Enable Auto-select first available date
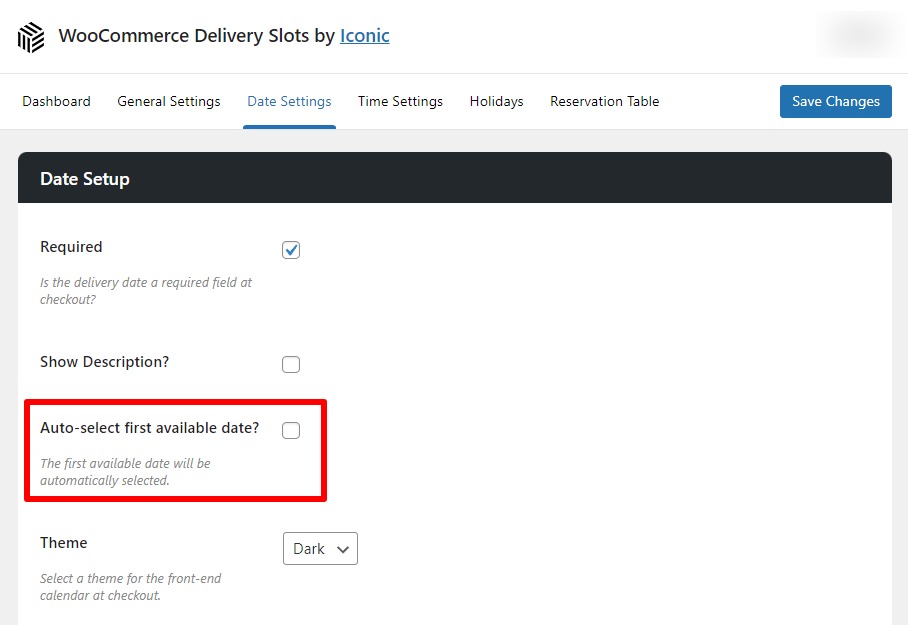This screenshot has height=625, width=908. 290,430
